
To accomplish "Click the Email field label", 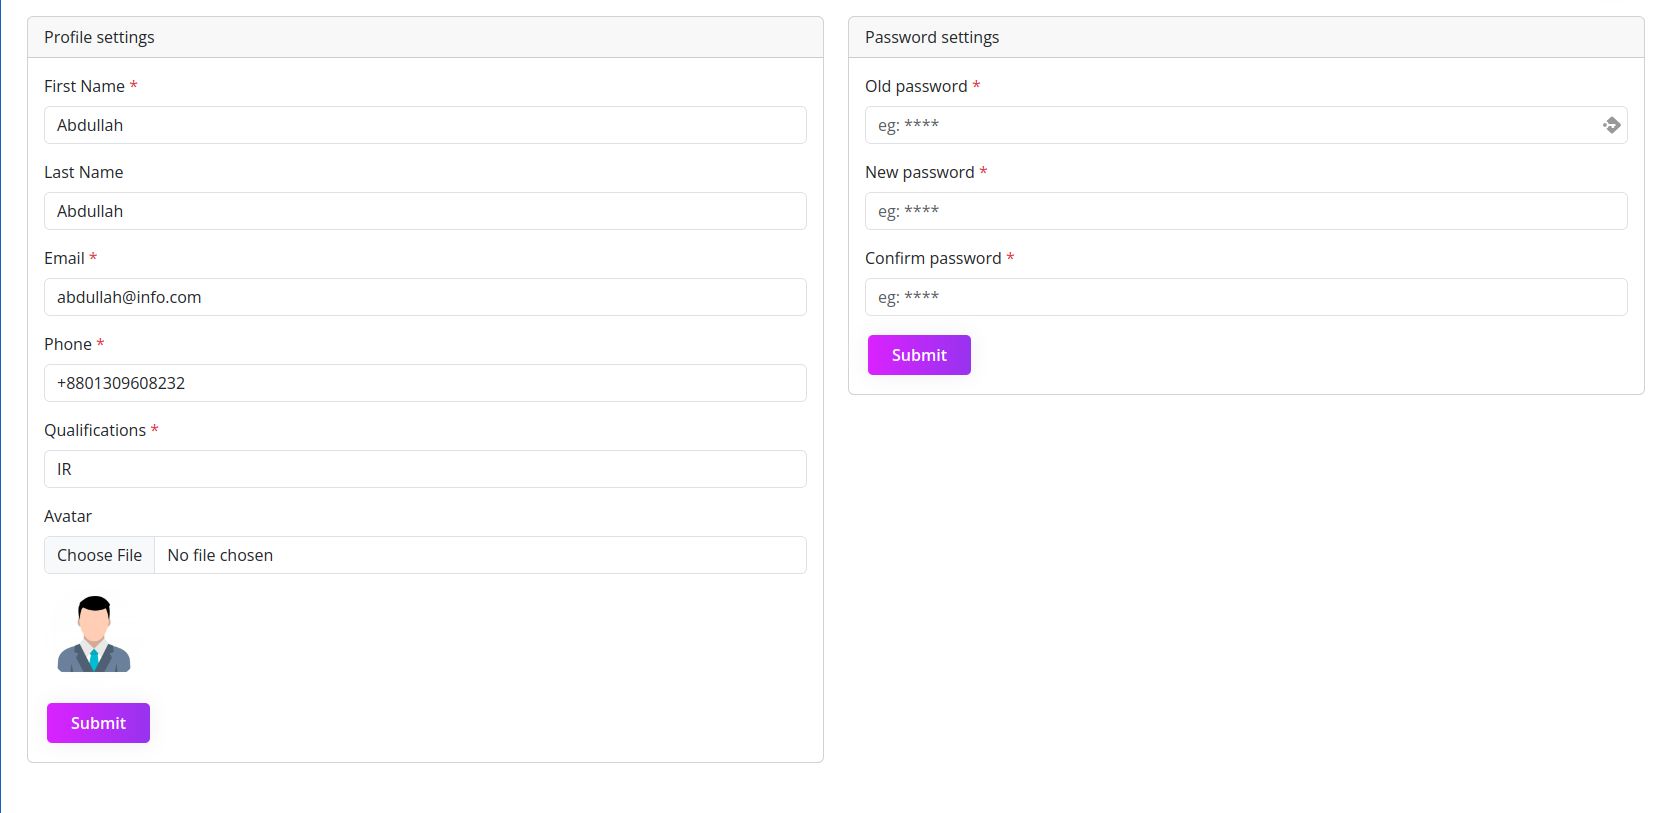I will pos(64,258).
